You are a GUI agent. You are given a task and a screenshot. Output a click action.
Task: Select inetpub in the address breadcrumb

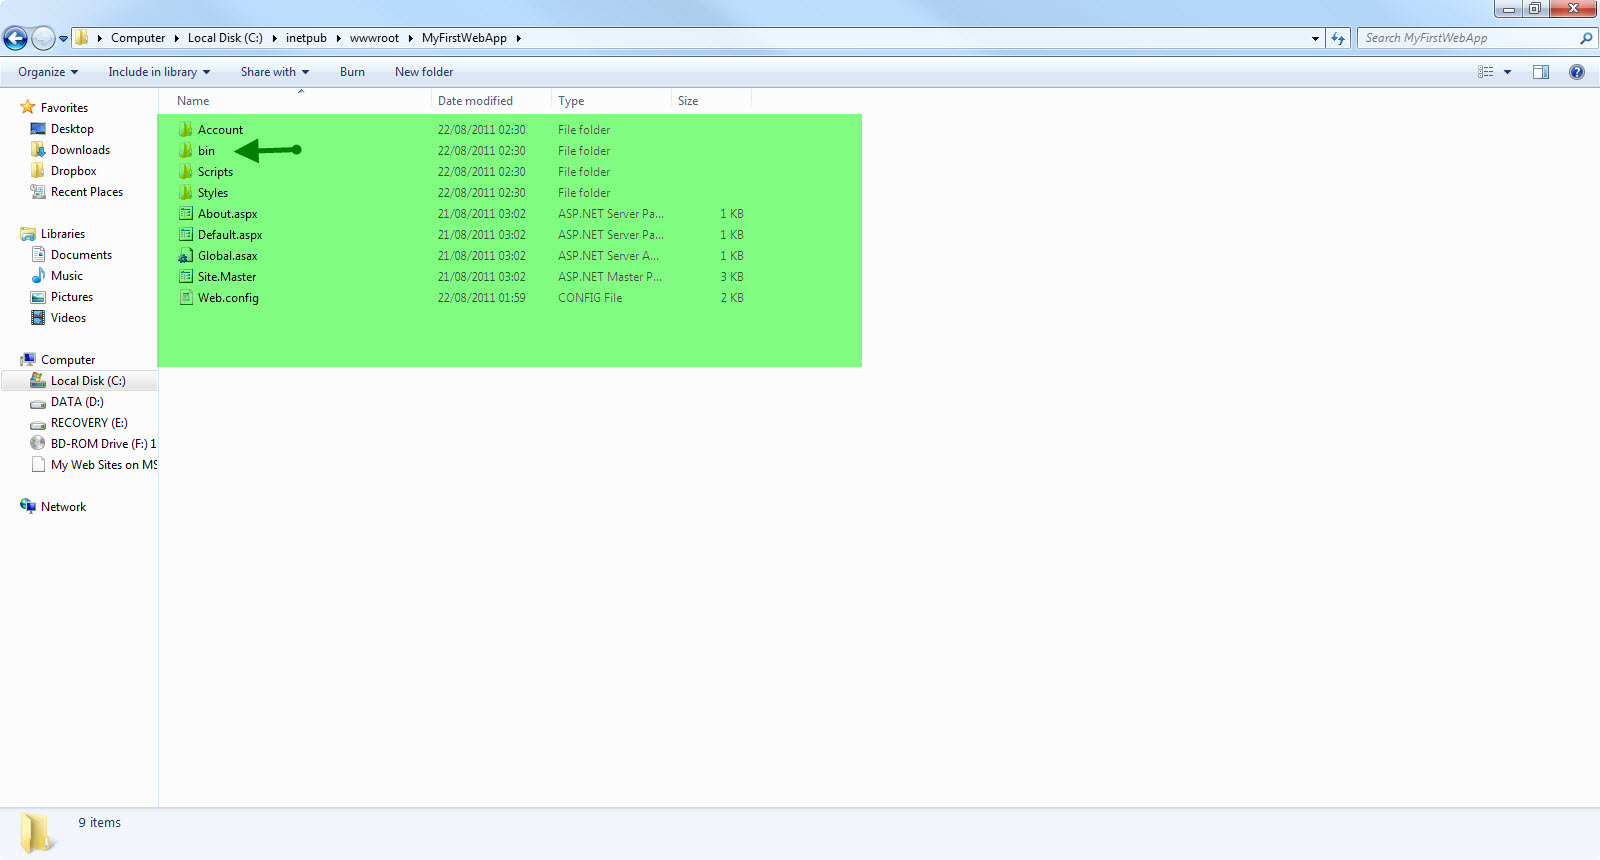306,38
